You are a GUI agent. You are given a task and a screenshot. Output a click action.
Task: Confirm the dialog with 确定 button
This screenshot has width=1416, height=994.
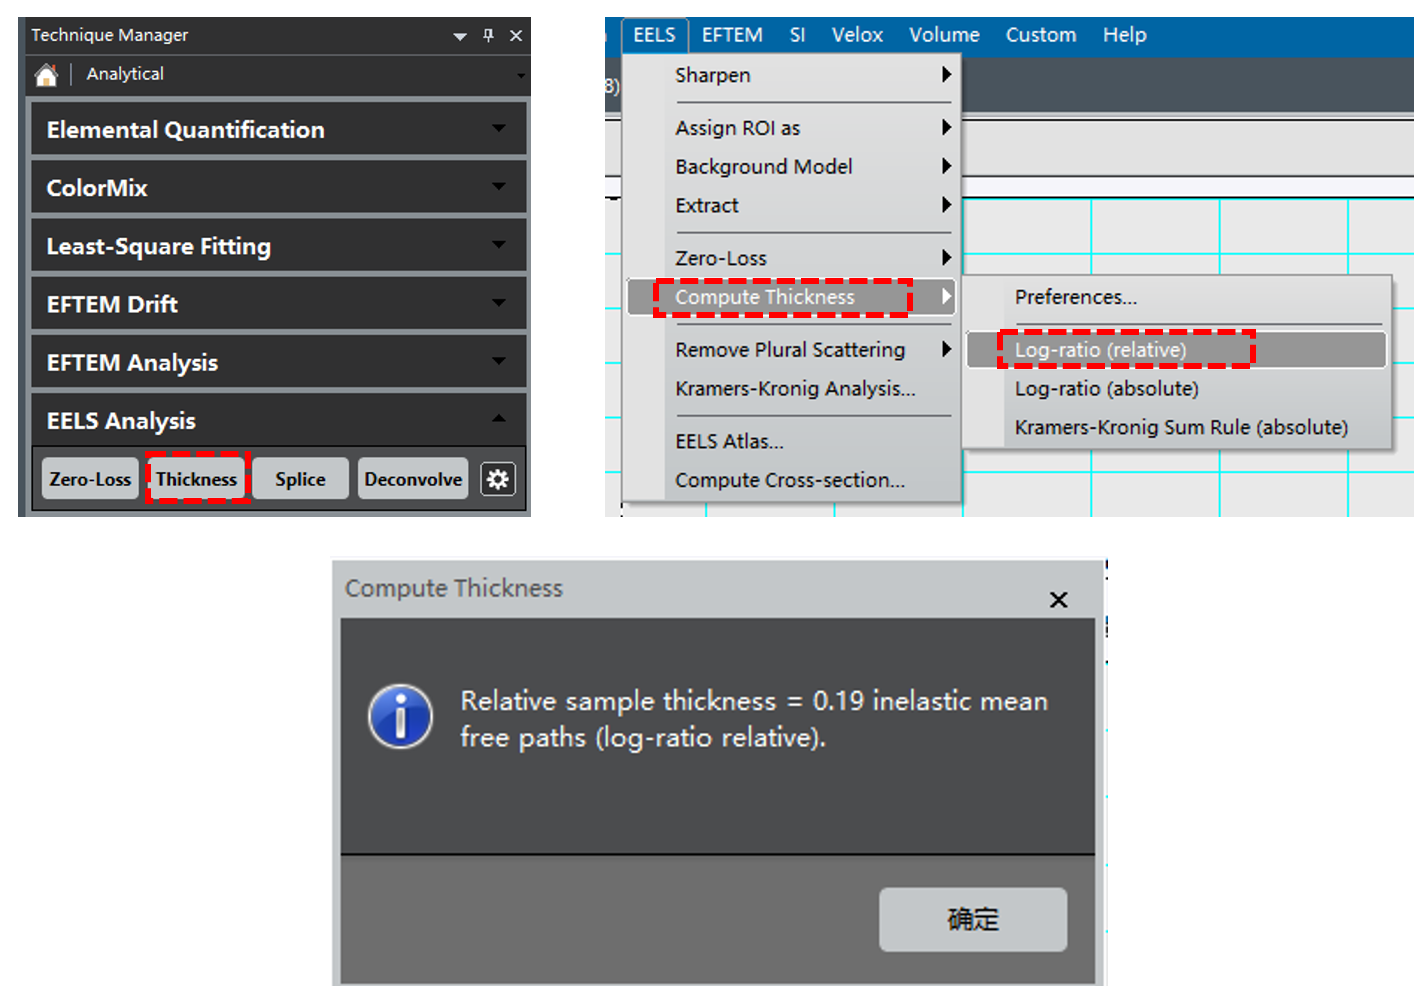pyautogui.click(x=972, y=919)
